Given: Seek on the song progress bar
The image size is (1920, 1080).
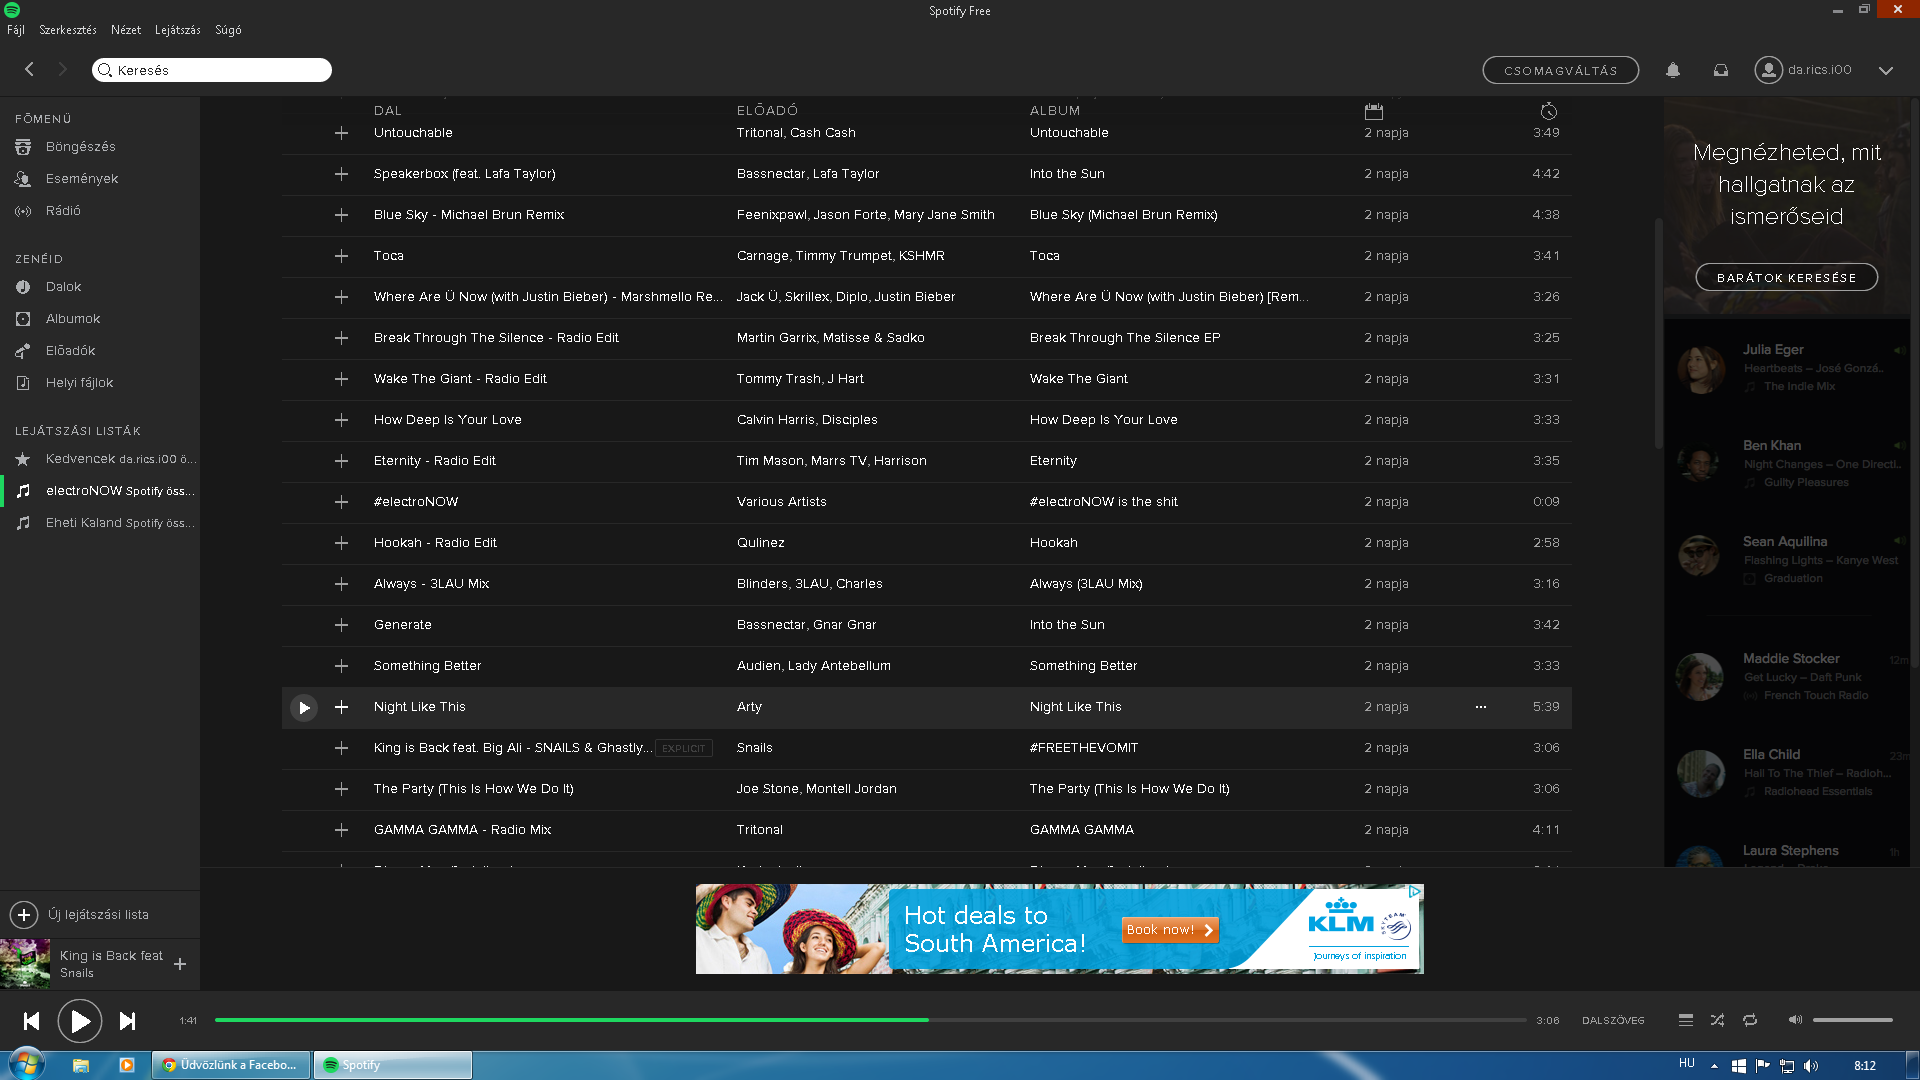Looking at the screenshot, I should [870, 1020].
